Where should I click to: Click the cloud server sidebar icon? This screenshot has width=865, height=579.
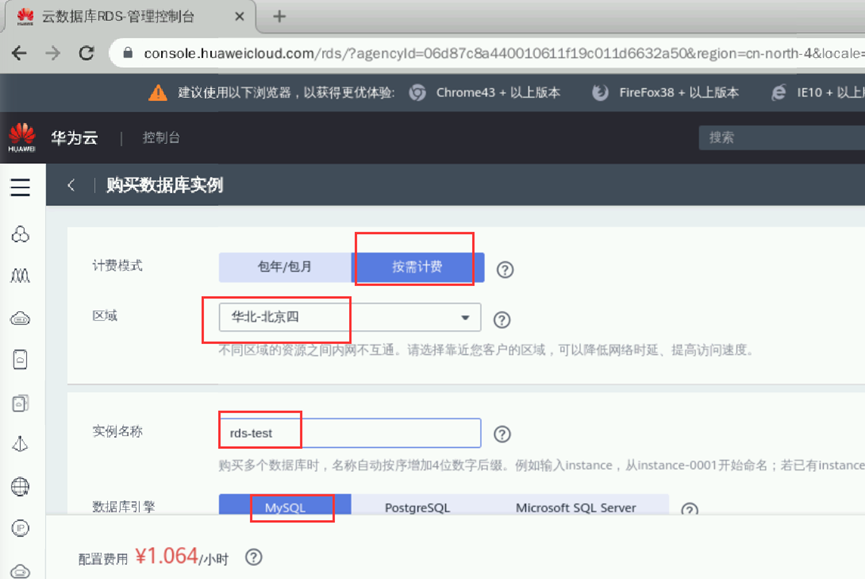[20, 318]
